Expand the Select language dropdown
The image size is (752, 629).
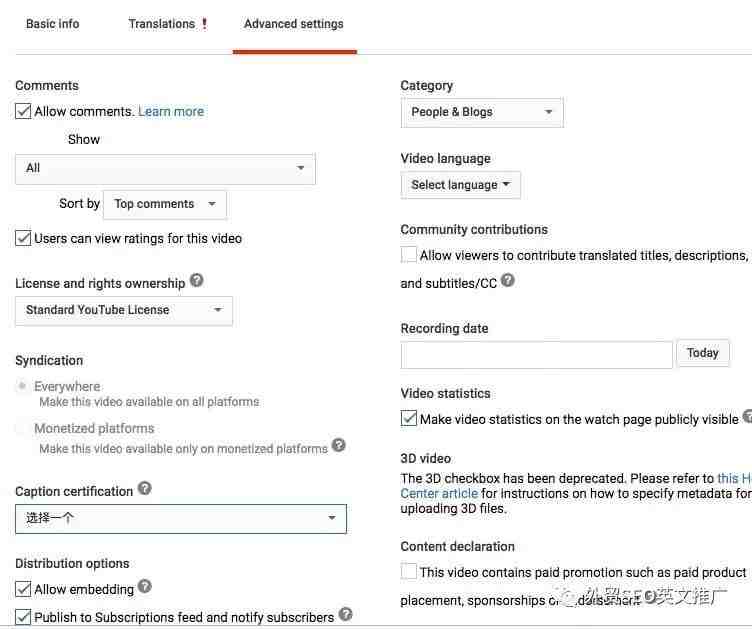tap(460, 185)
